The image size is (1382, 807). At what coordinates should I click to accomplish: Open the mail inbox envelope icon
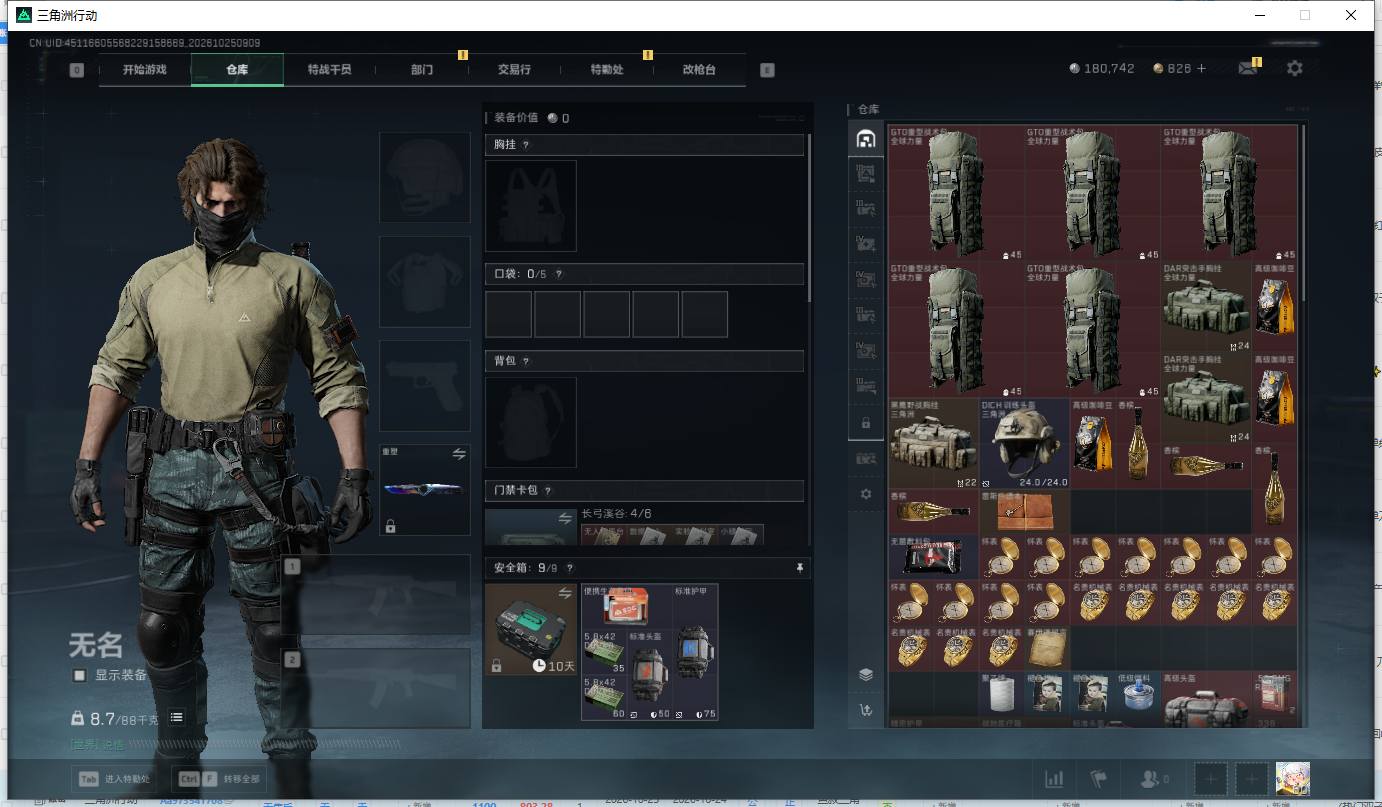1247,69
